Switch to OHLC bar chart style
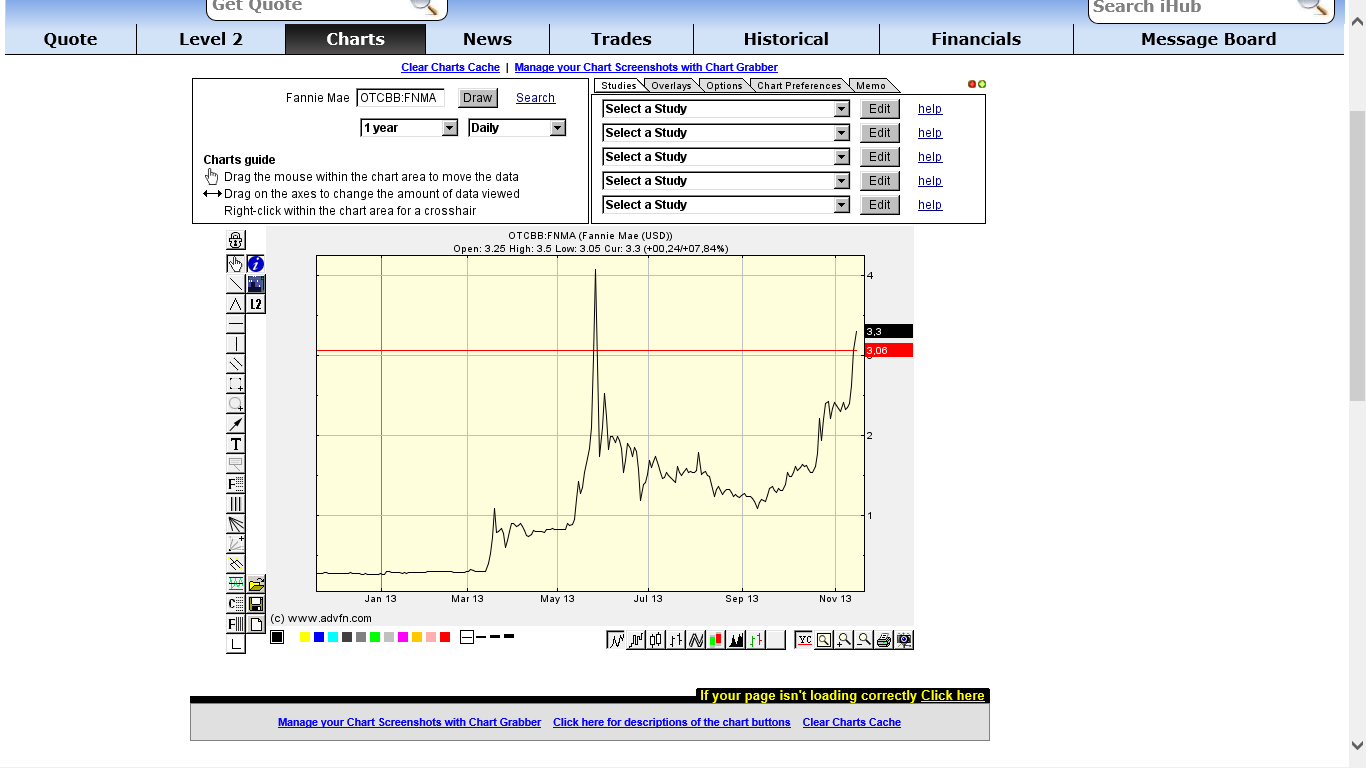Image resolution: width=1366 pixels, height=768 pixels. [676, 640]
